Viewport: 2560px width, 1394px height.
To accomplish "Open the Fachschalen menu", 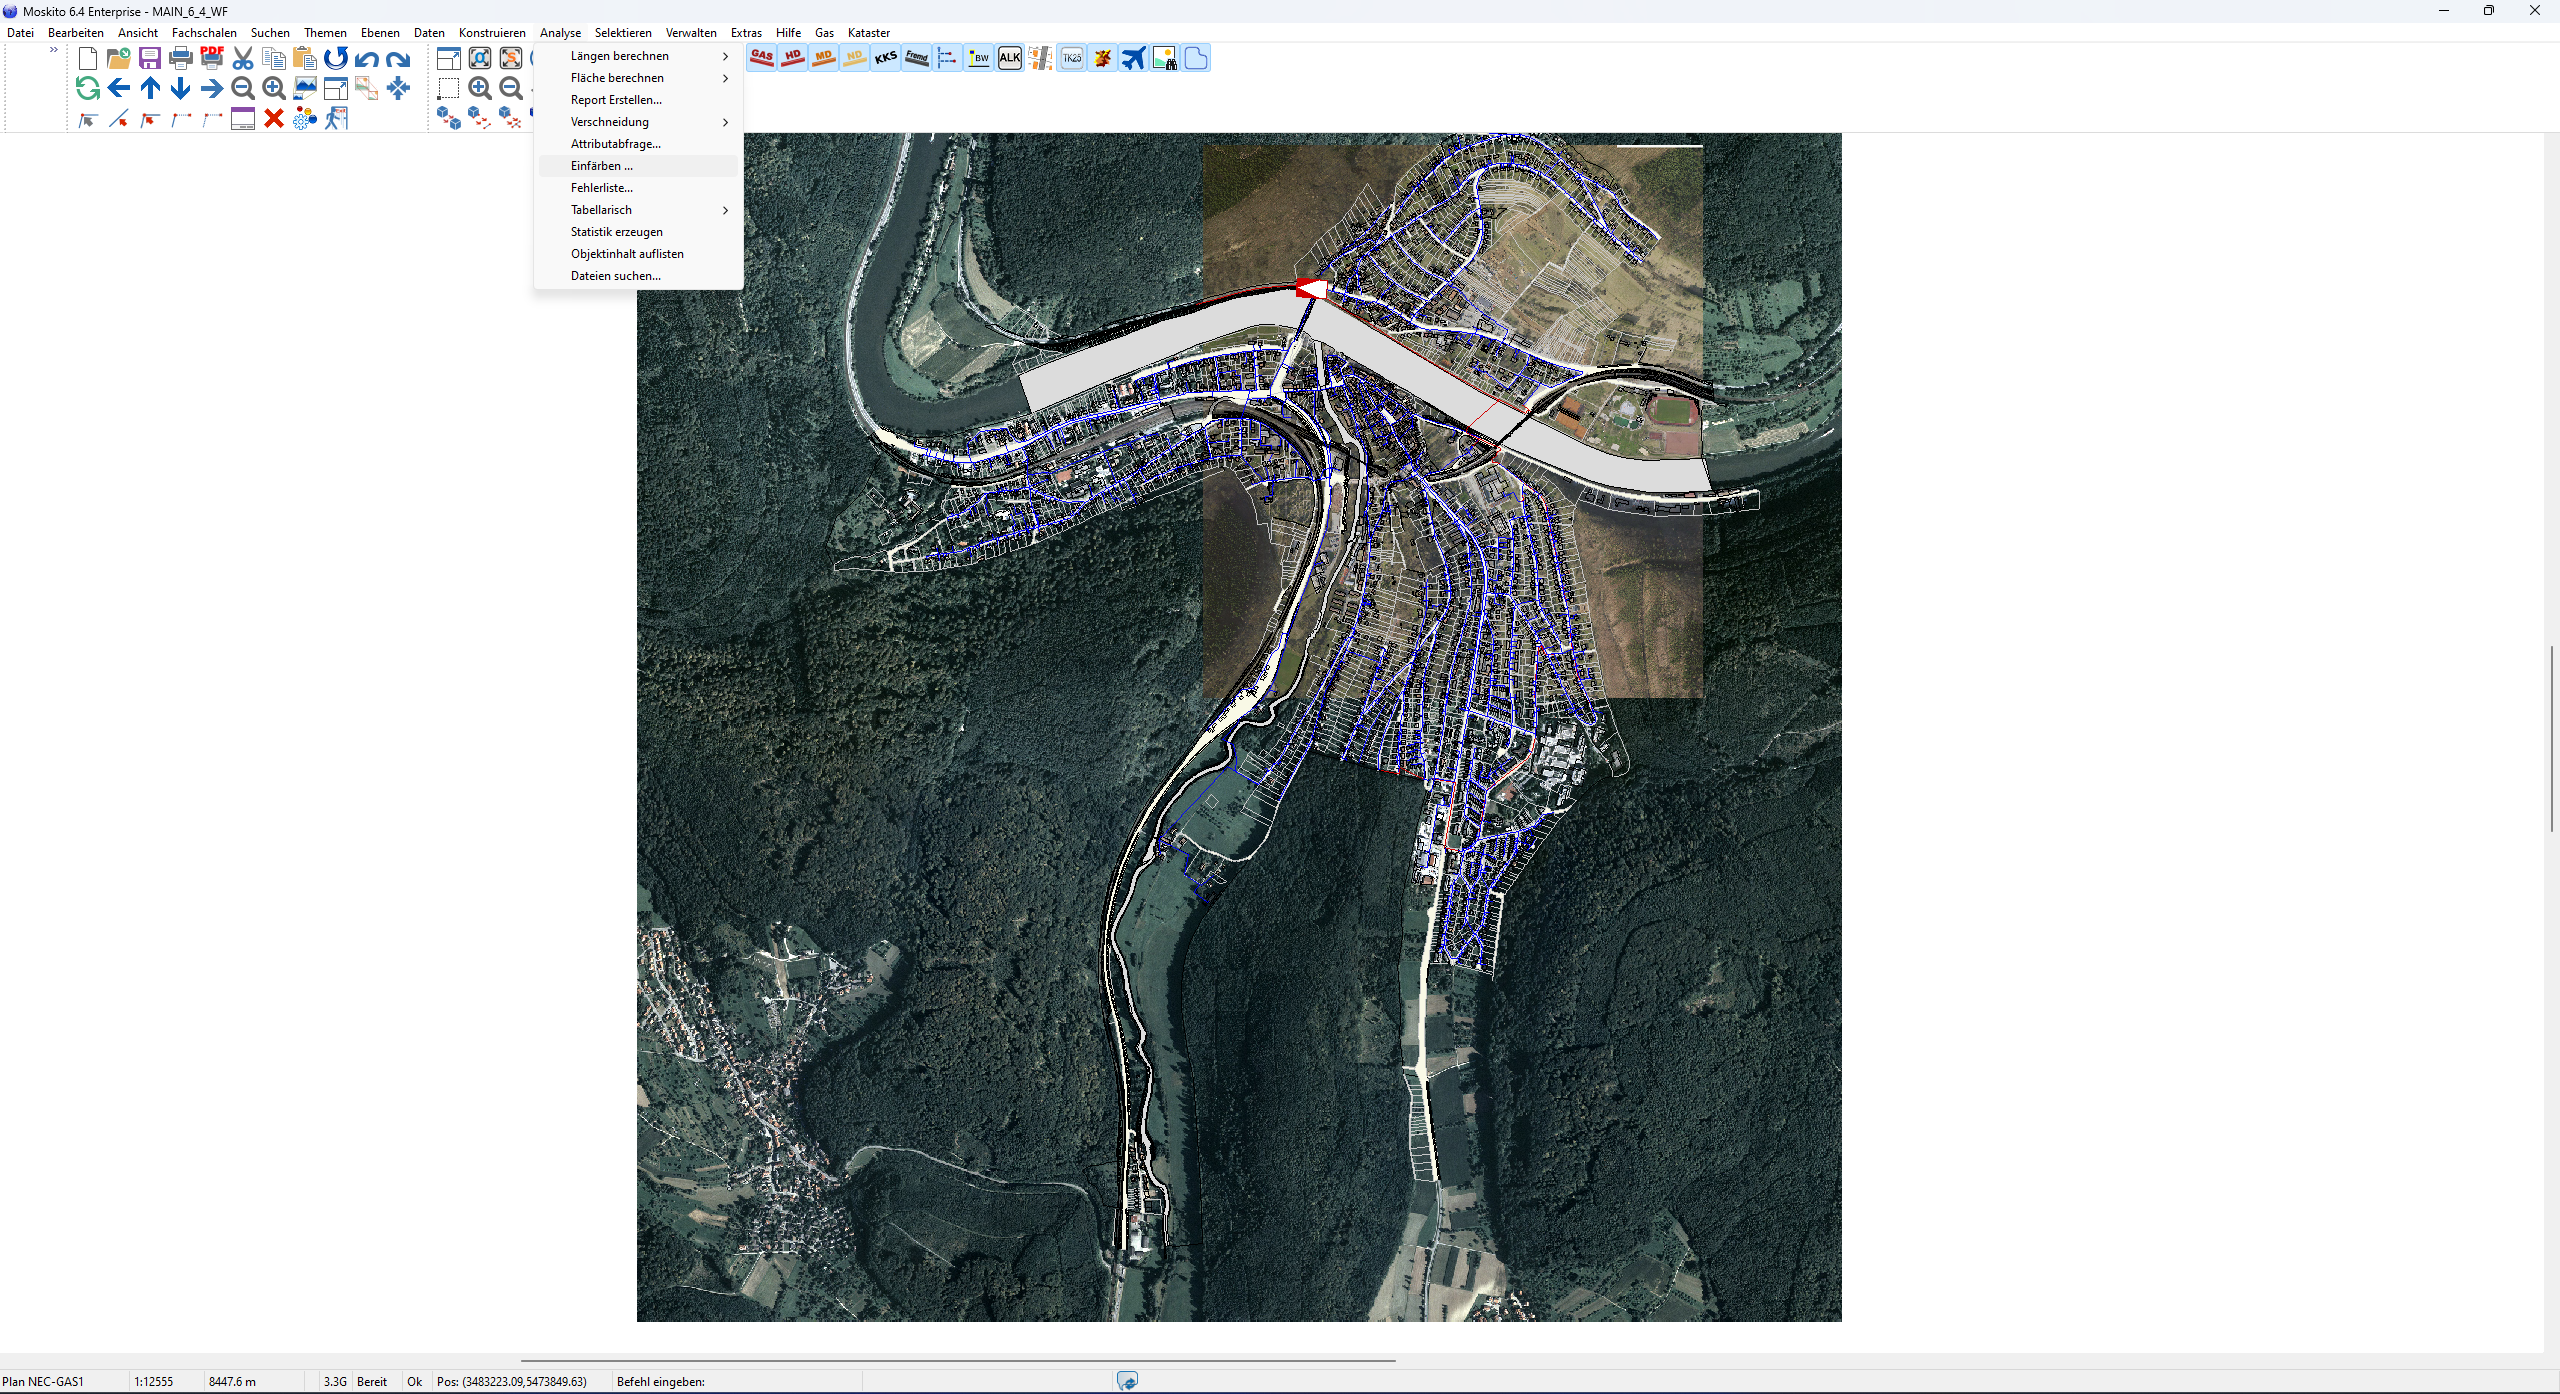I will click(x=204, y=33).
